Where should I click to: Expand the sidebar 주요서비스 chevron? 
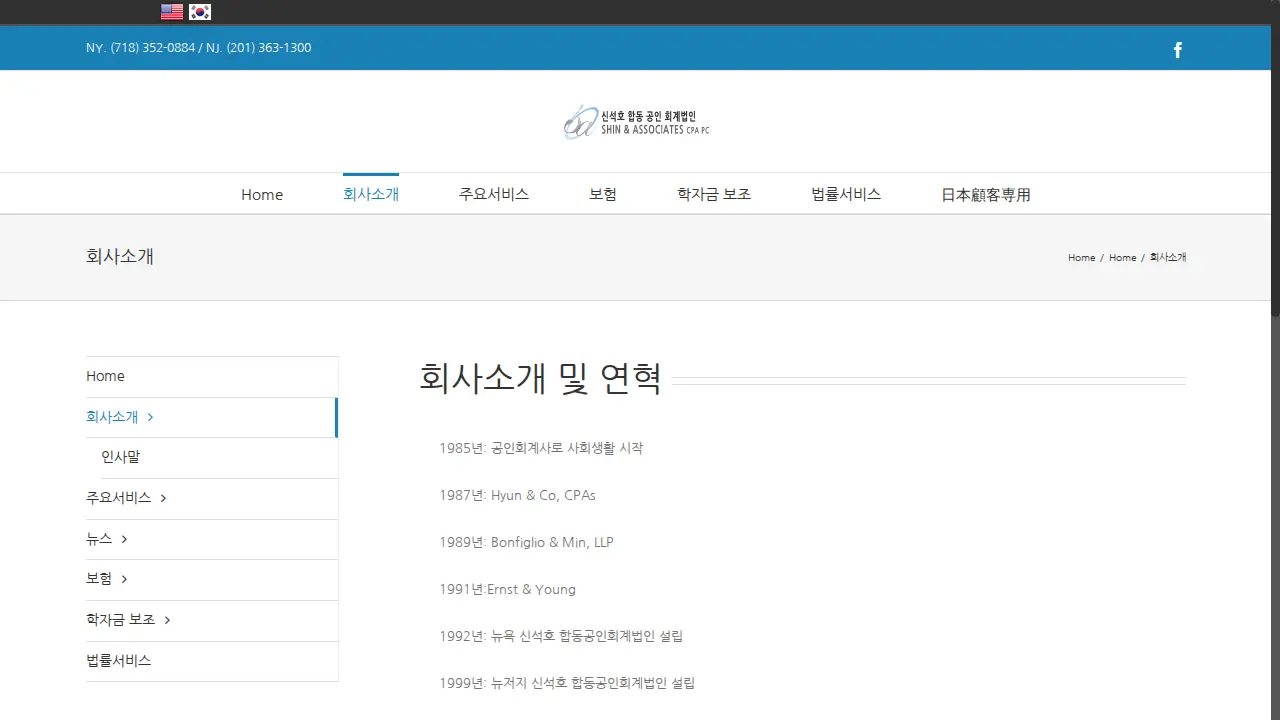pos(163,498)
